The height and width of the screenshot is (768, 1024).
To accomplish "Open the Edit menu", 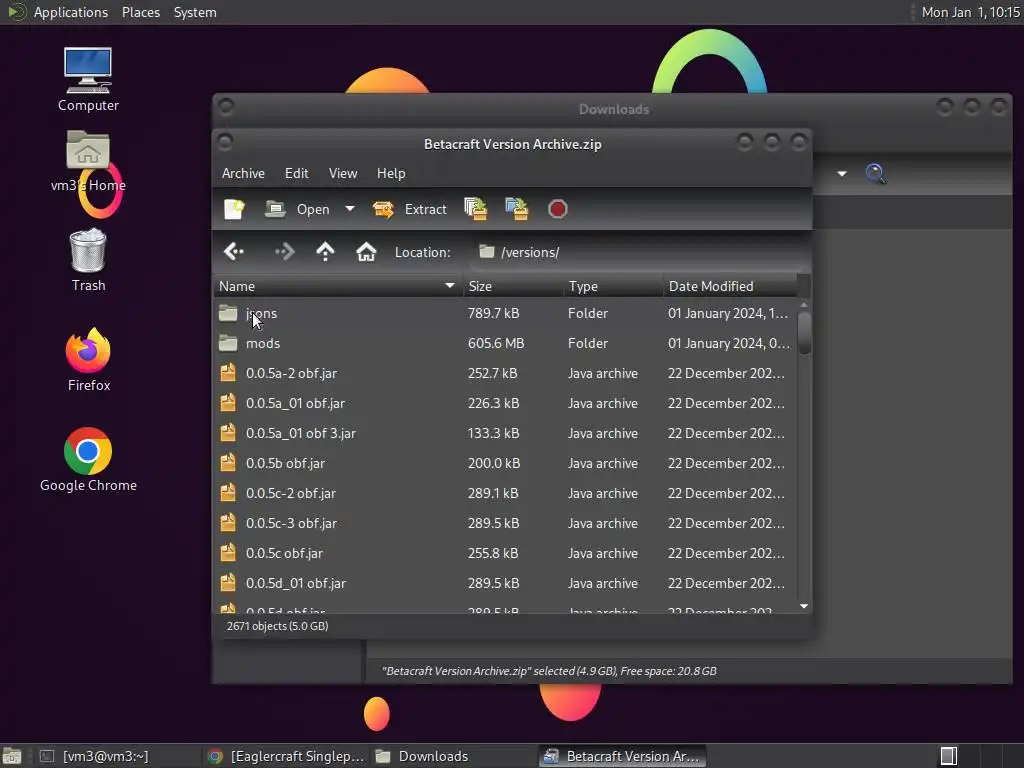I will (x=296, y=173).
